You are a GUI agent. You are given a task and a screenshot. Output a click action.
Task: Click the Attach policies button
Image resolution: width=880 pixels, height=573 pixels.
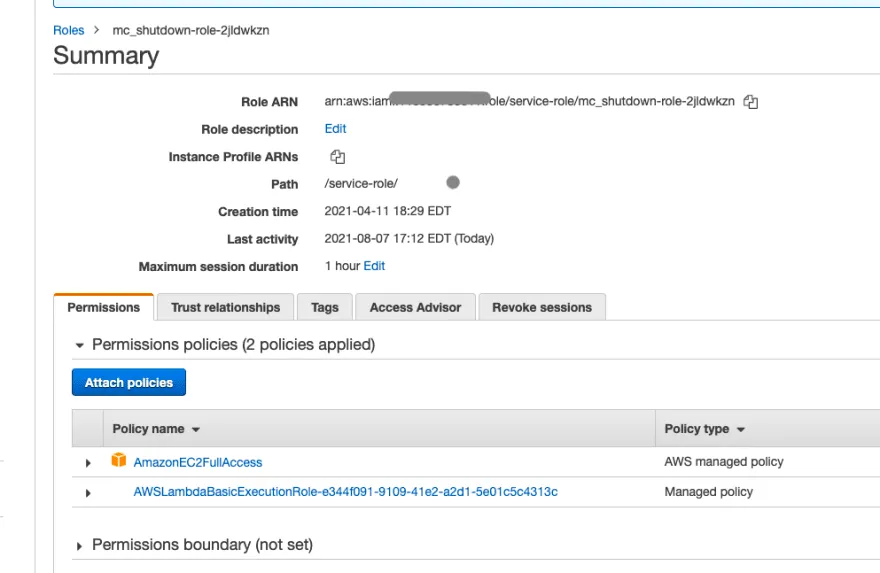tap(129, 382)
